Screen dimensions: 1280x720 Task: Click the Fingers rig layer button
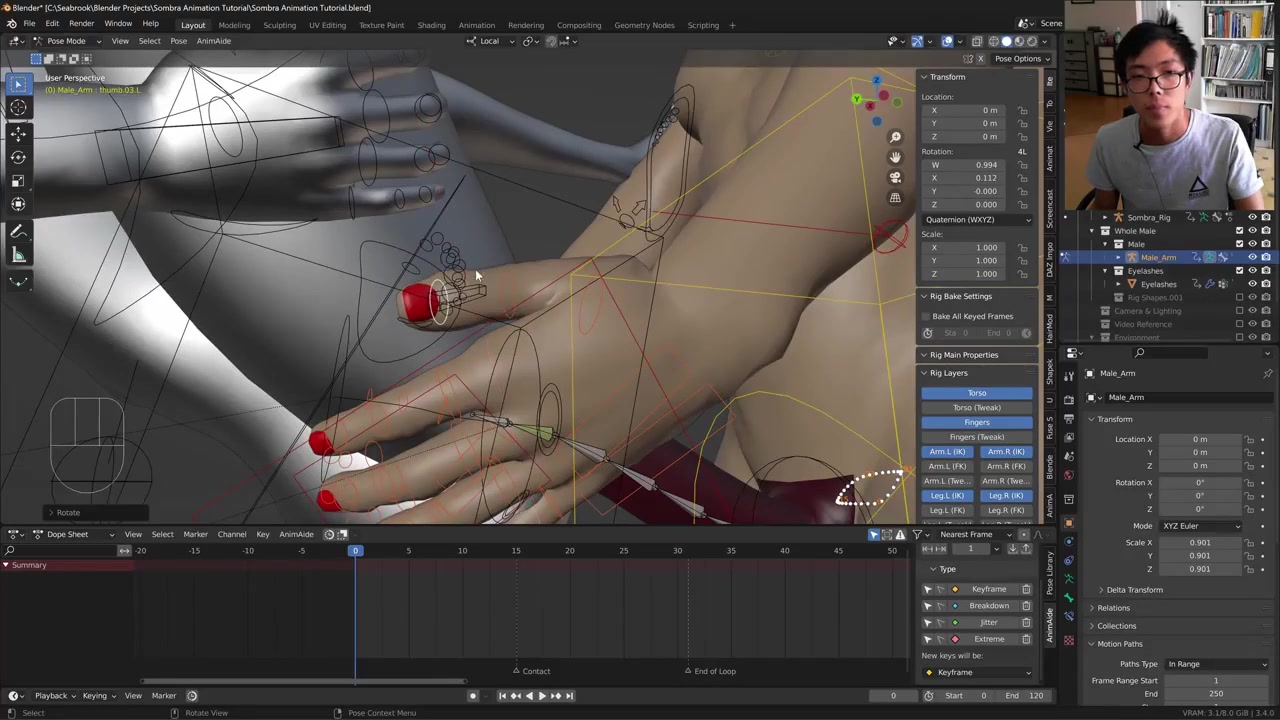click(976, 422)
